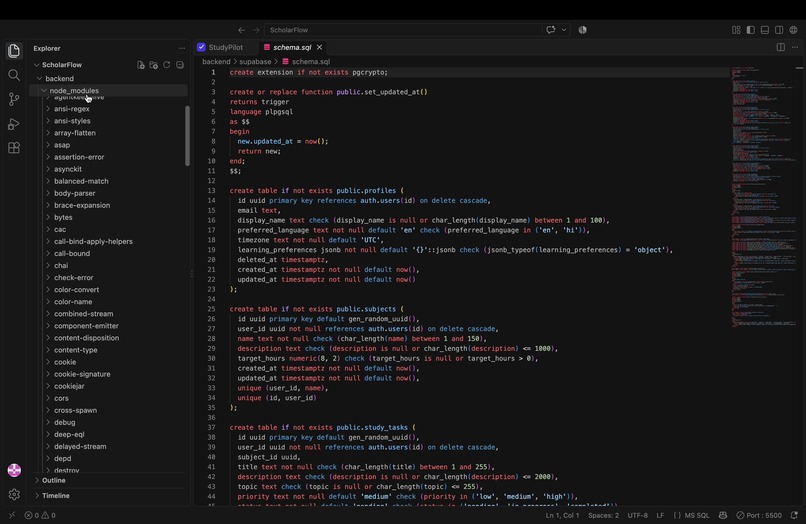Click the ScholarFlow command center search box

[402, 30]
